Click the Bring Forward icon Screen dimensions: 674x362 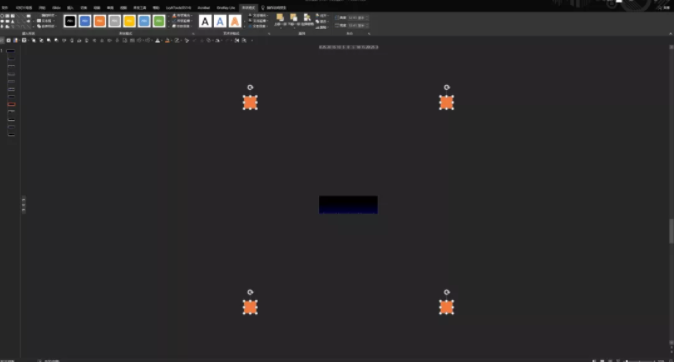click(x=280, y=17)
